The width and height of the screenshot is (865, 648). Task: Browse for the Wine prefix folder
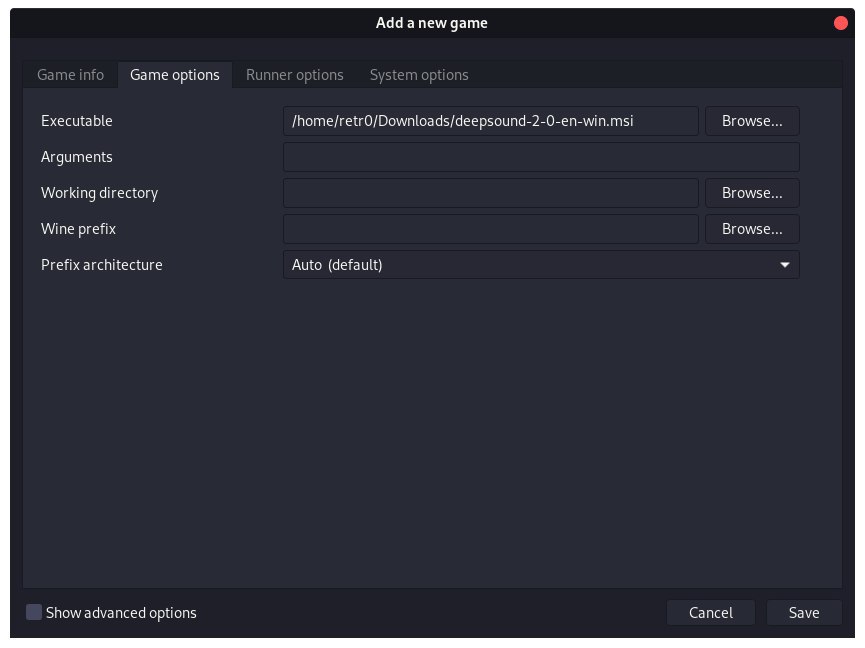(x=752, y=229)
